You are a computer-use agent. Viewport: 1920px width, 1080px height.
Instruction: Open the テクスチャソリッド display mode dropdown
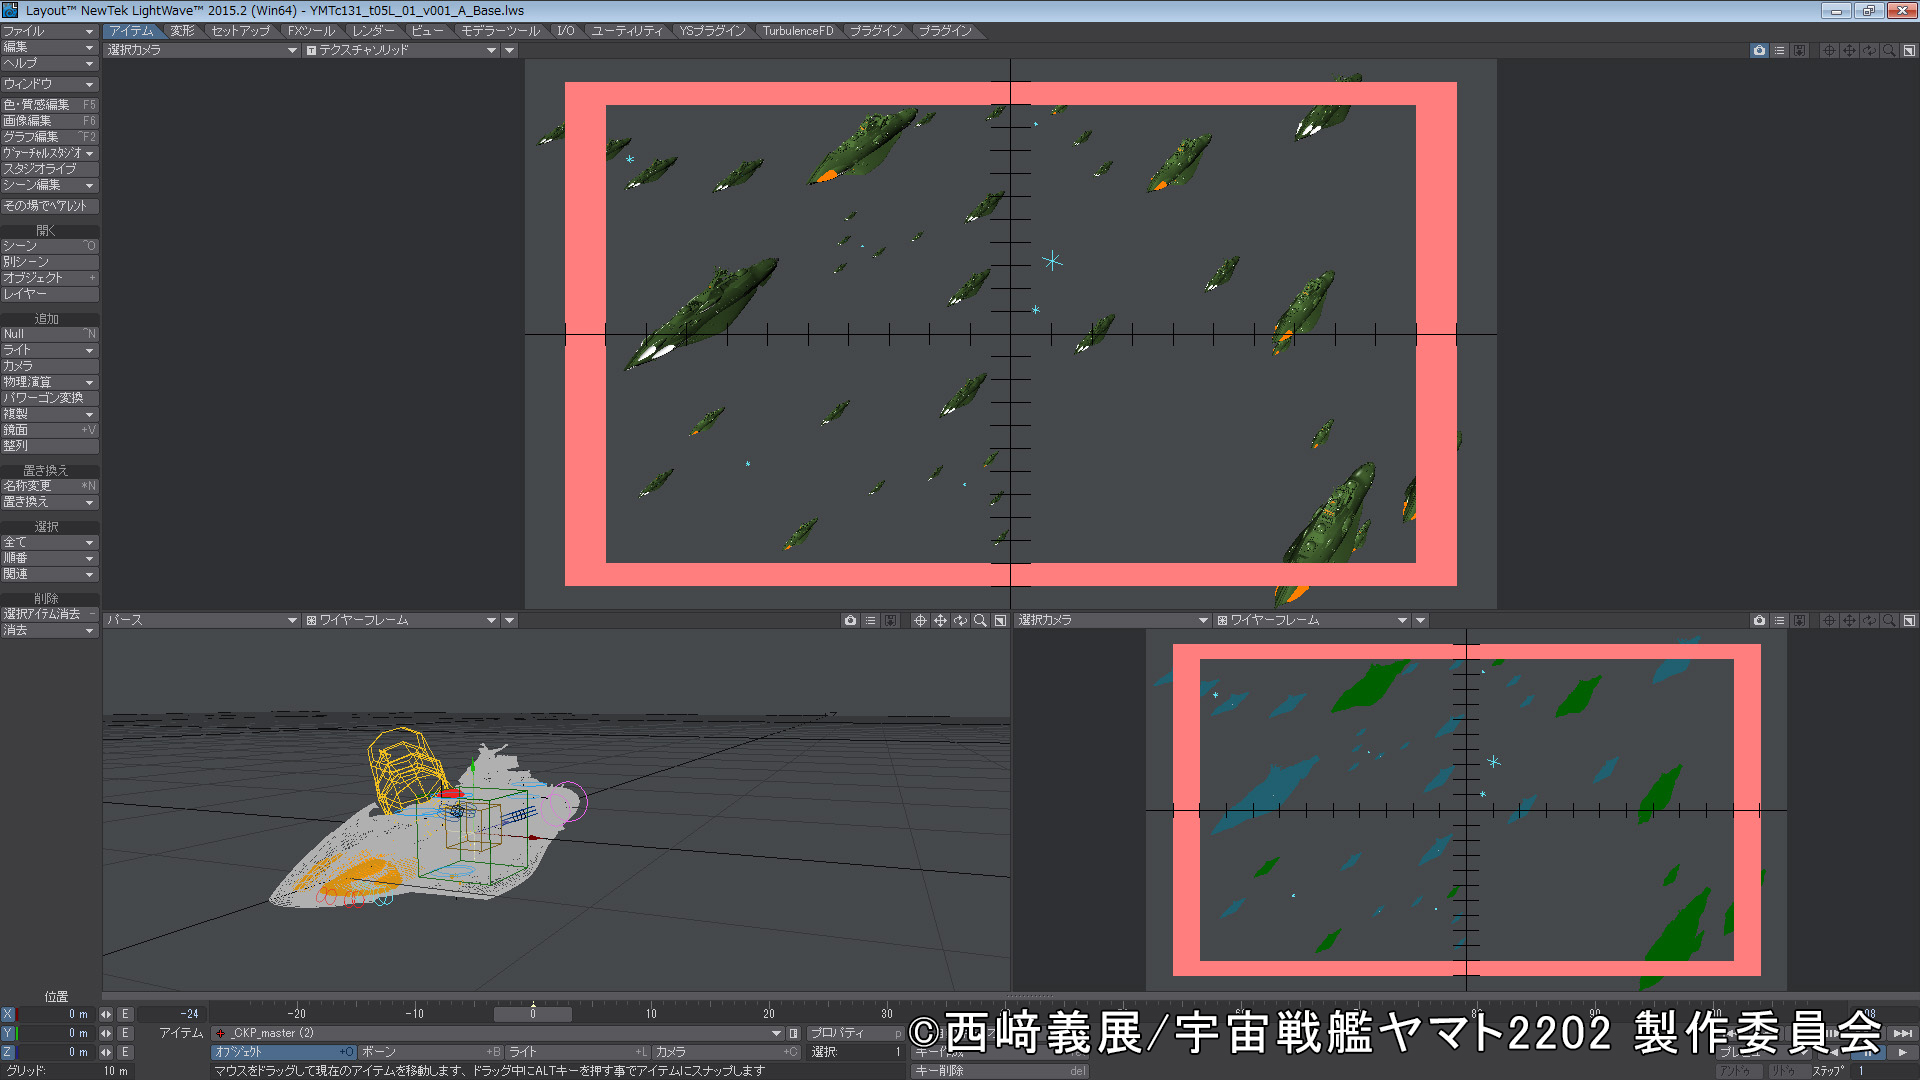402,50
